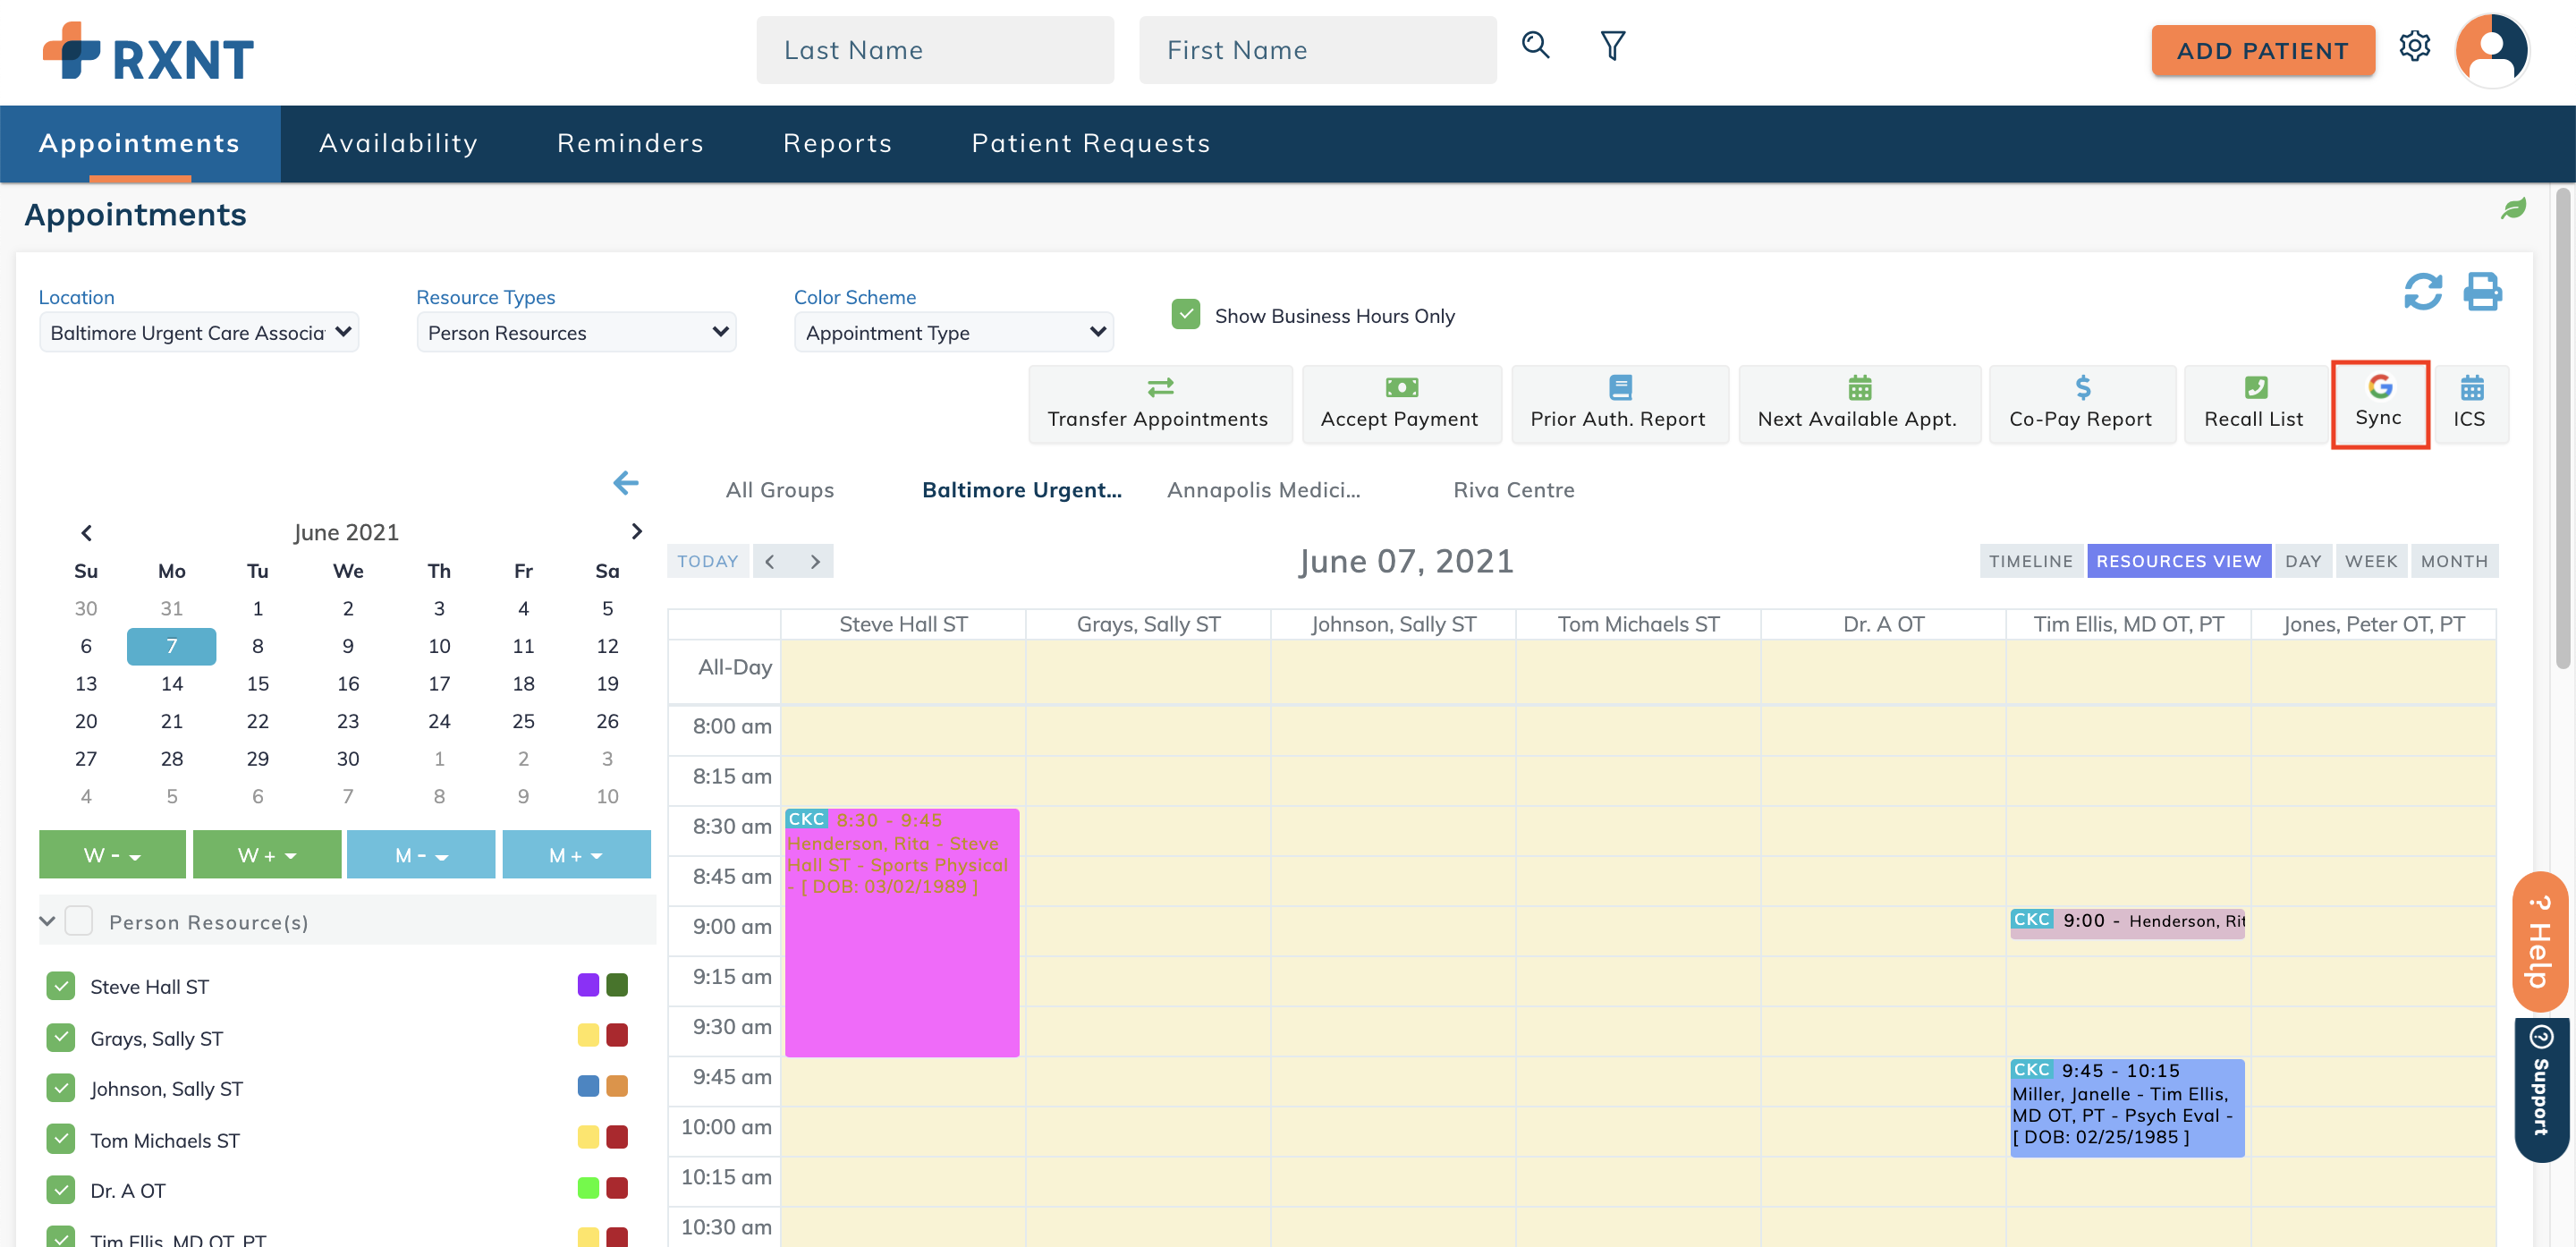Image resolution: width=2576 pixels, height=1247 pixels.
Task: Open Prior Auth. Report
Action: pos(1618,404)
